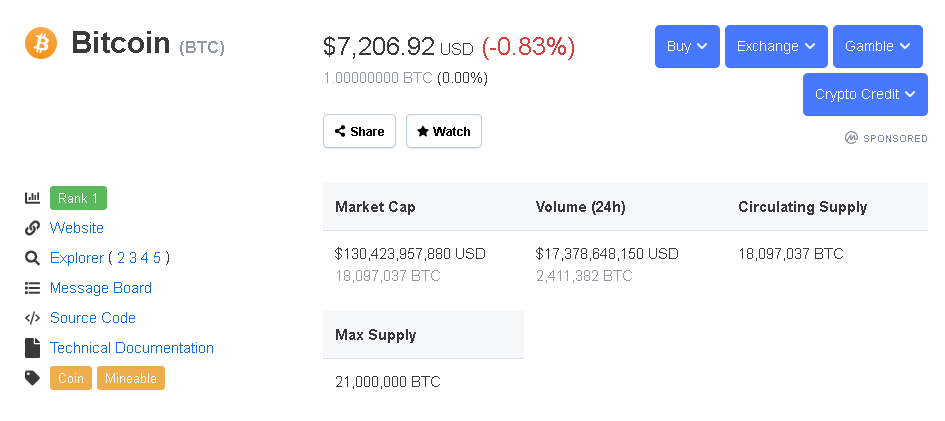
Task: Click the chain link icon beside Website
Action: pyautogui.click(x=33, y=228)
